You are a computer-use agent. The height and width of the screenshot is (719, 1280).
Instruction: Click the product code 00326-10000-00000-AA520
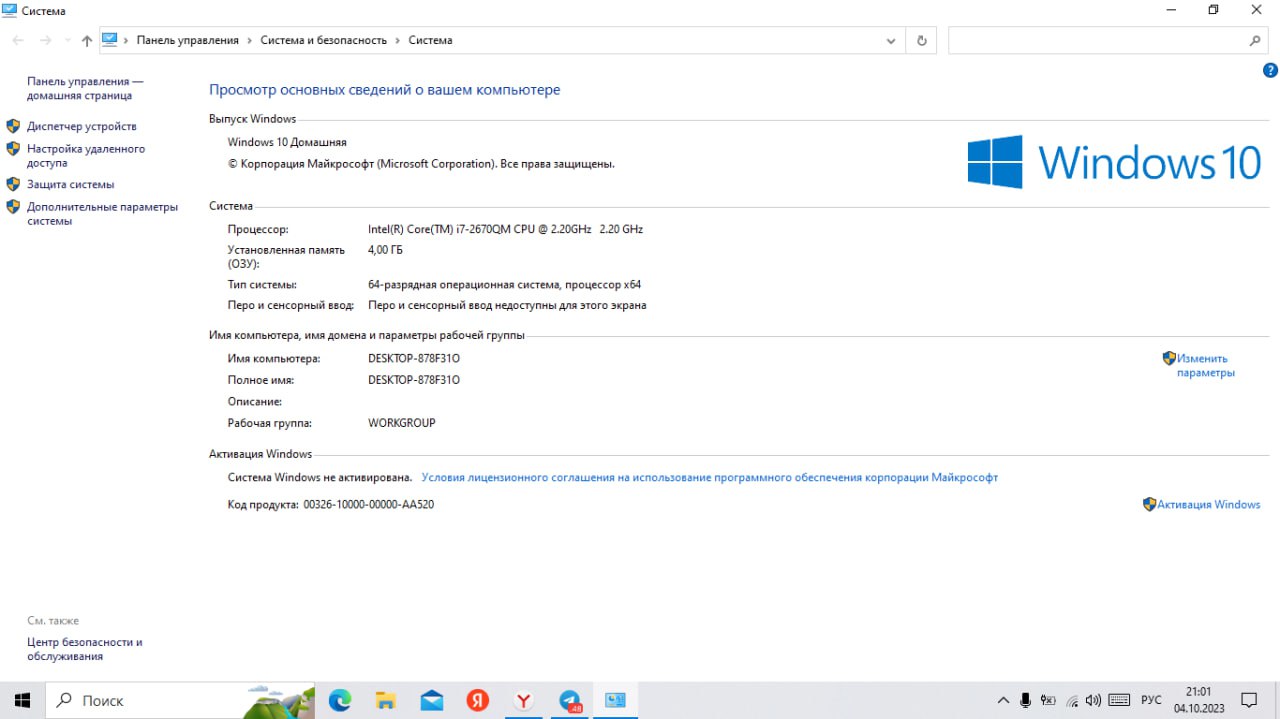coord(368,504)
